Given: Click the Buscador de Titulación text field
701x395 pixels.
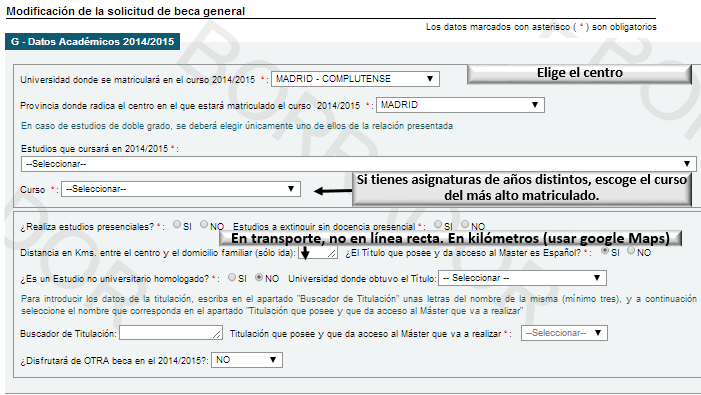Looking at the screenshot, I should click(171, 332).
